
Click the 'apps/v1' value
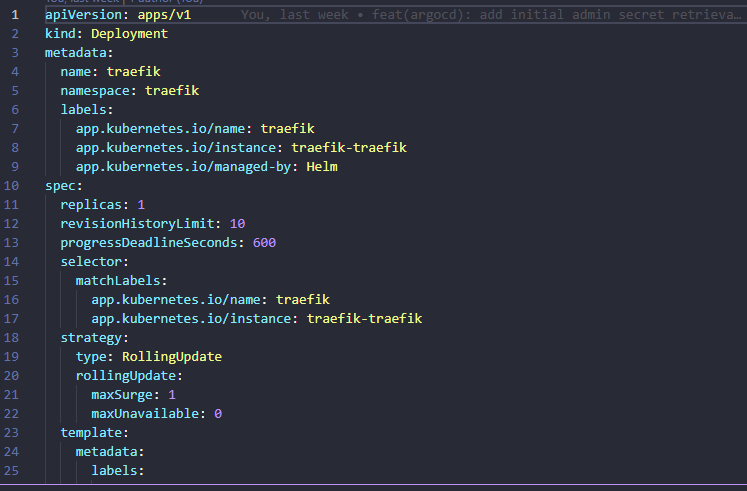[x=164, y=15]
